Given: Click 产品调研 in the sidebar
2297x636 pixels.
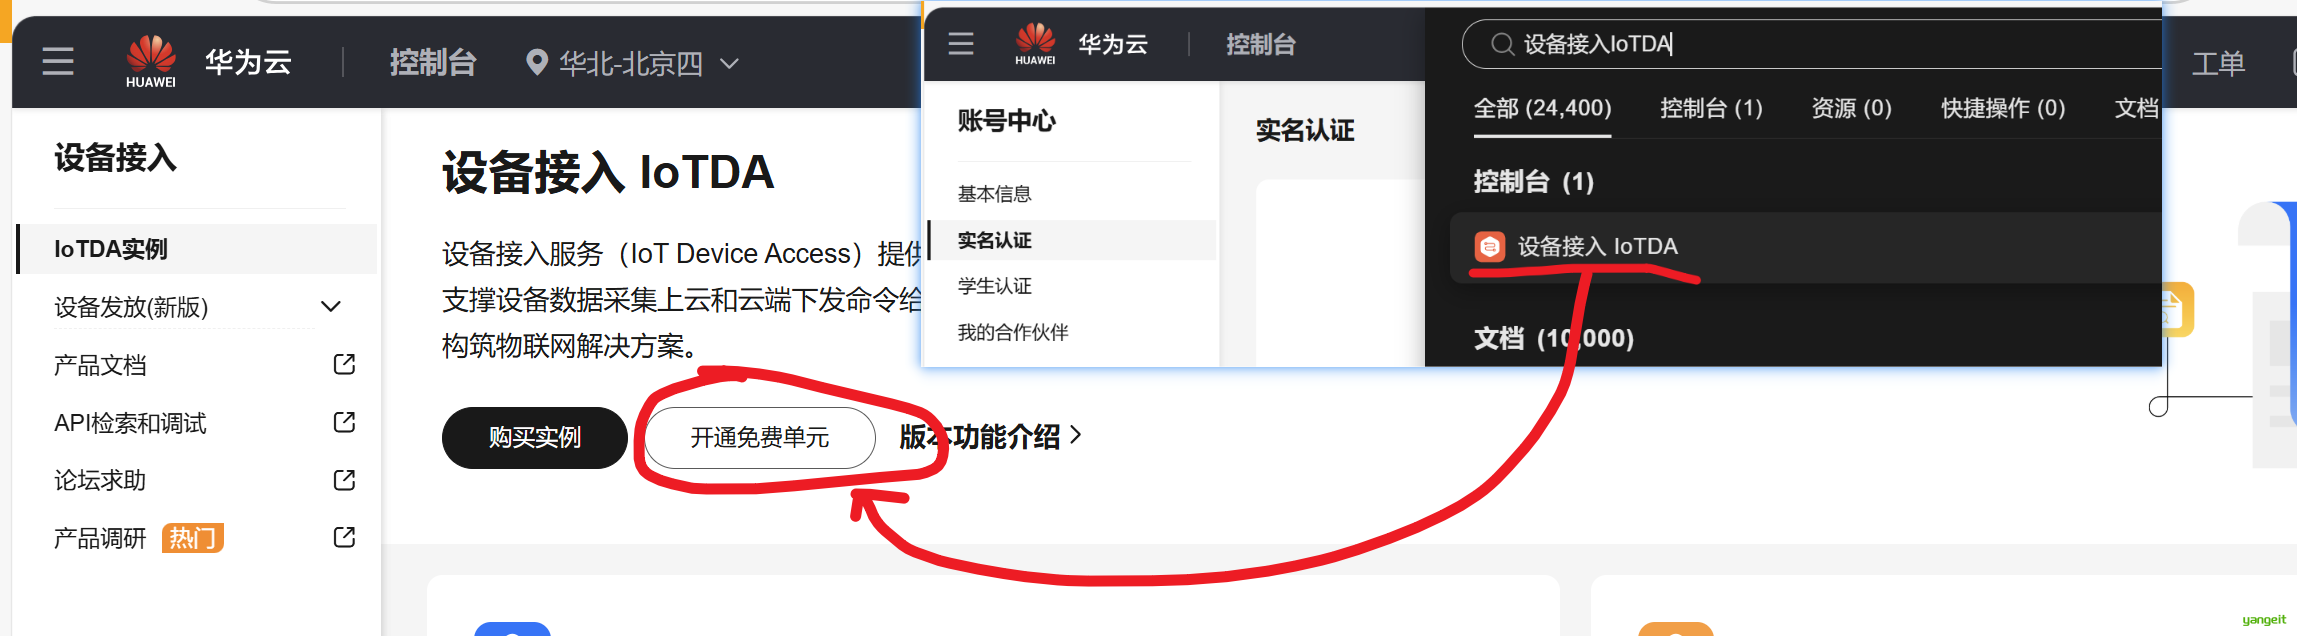Looking at the screenshot, I should [100, 539].
